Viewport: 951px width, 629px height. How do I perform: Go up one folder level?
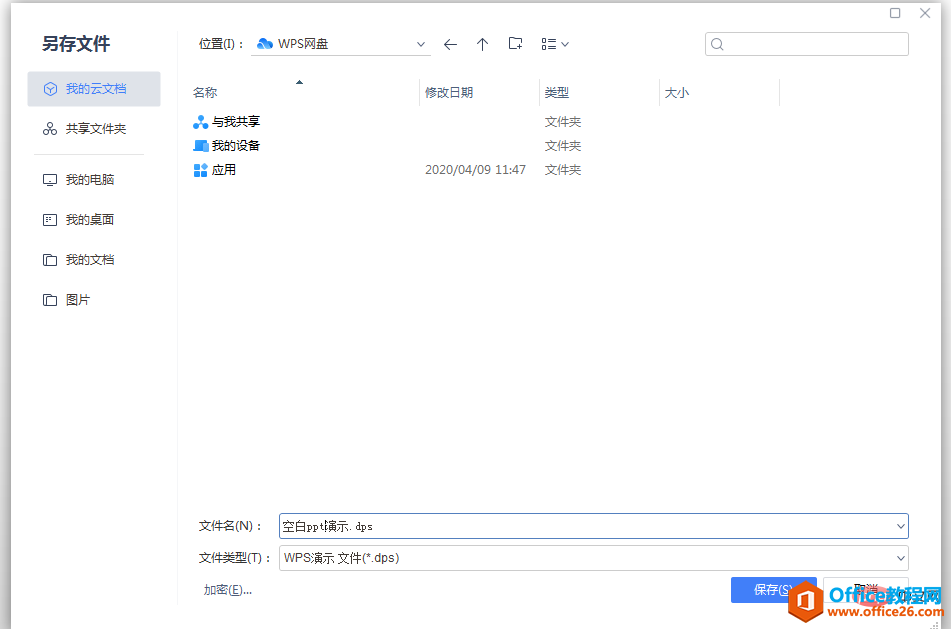click(x=482, y=44)
